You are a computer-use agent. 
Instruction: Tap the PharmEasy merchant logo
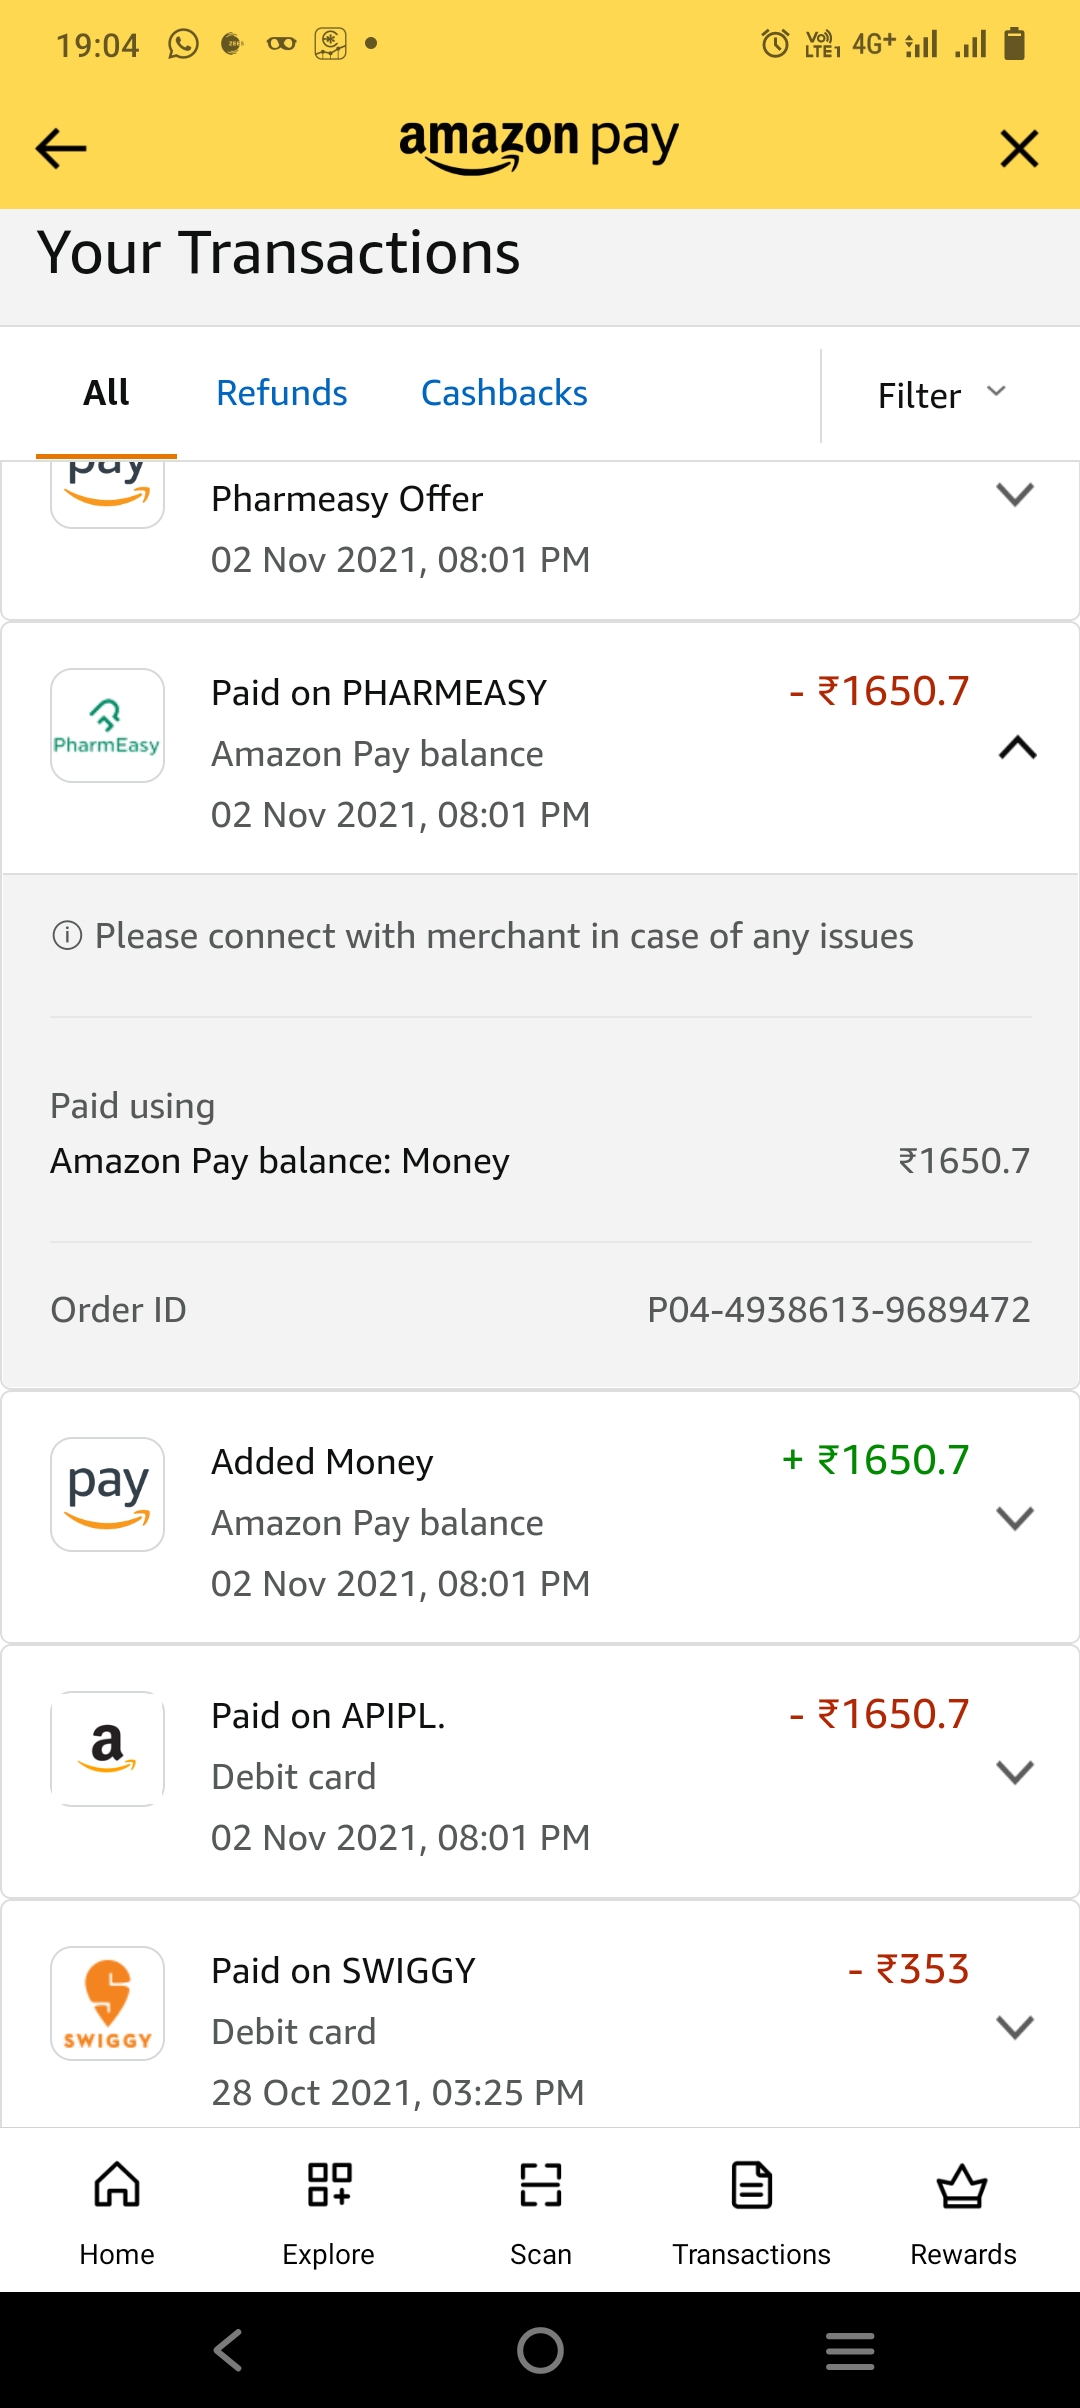tap(107, 725)
